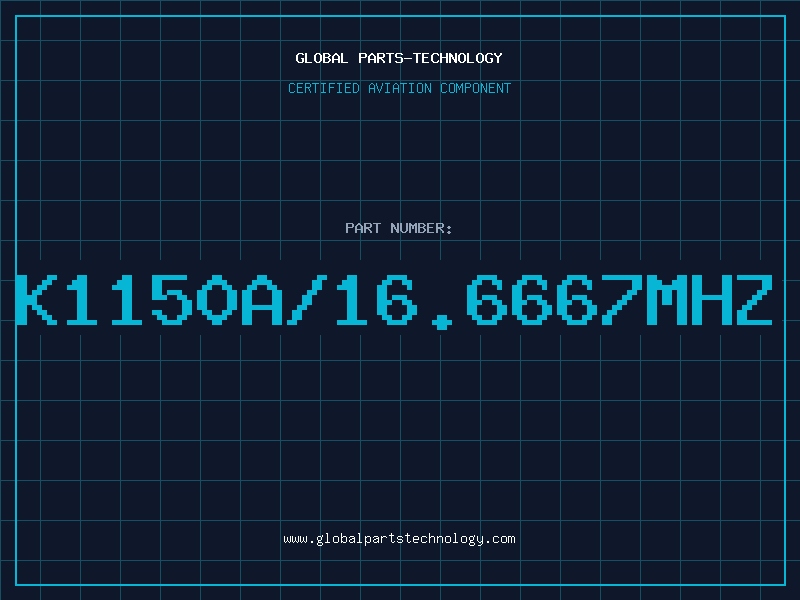Open the www.globalpartstechnology.com link
Screen dimensions: 800x600
(399, 539)
